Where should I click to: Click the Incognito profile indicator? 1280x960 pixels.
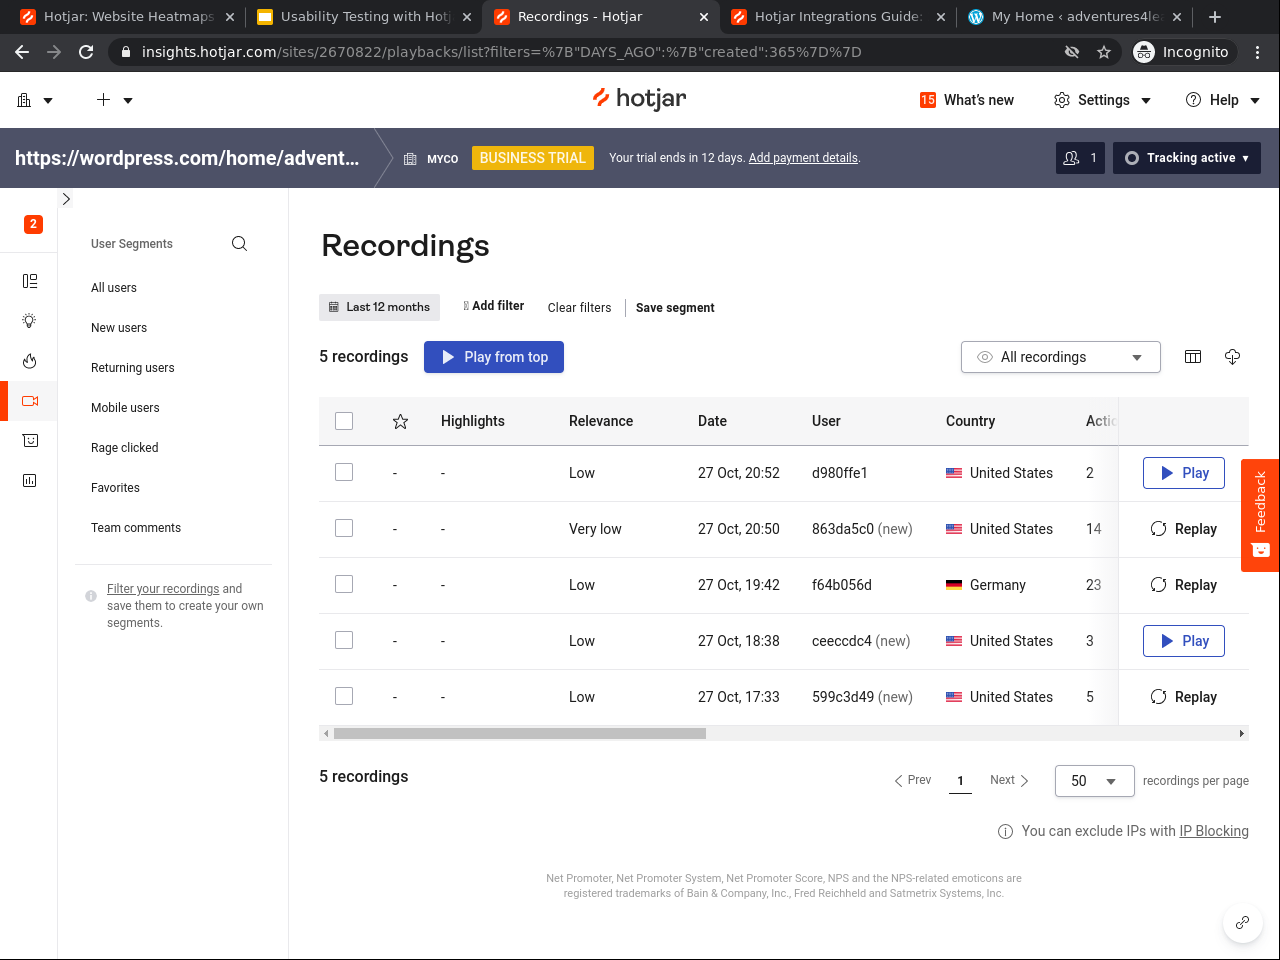1181,52
